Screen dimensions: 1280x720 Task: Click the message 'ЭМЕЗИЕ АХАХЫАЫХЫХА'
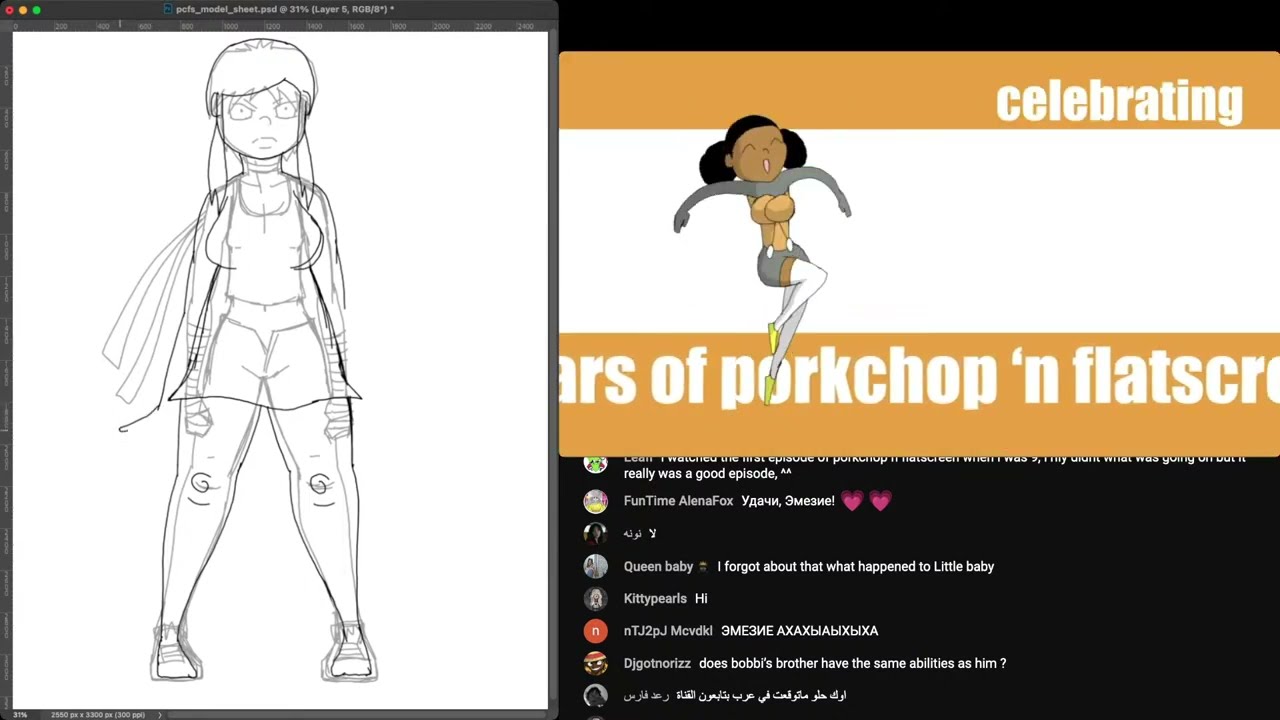799,631
